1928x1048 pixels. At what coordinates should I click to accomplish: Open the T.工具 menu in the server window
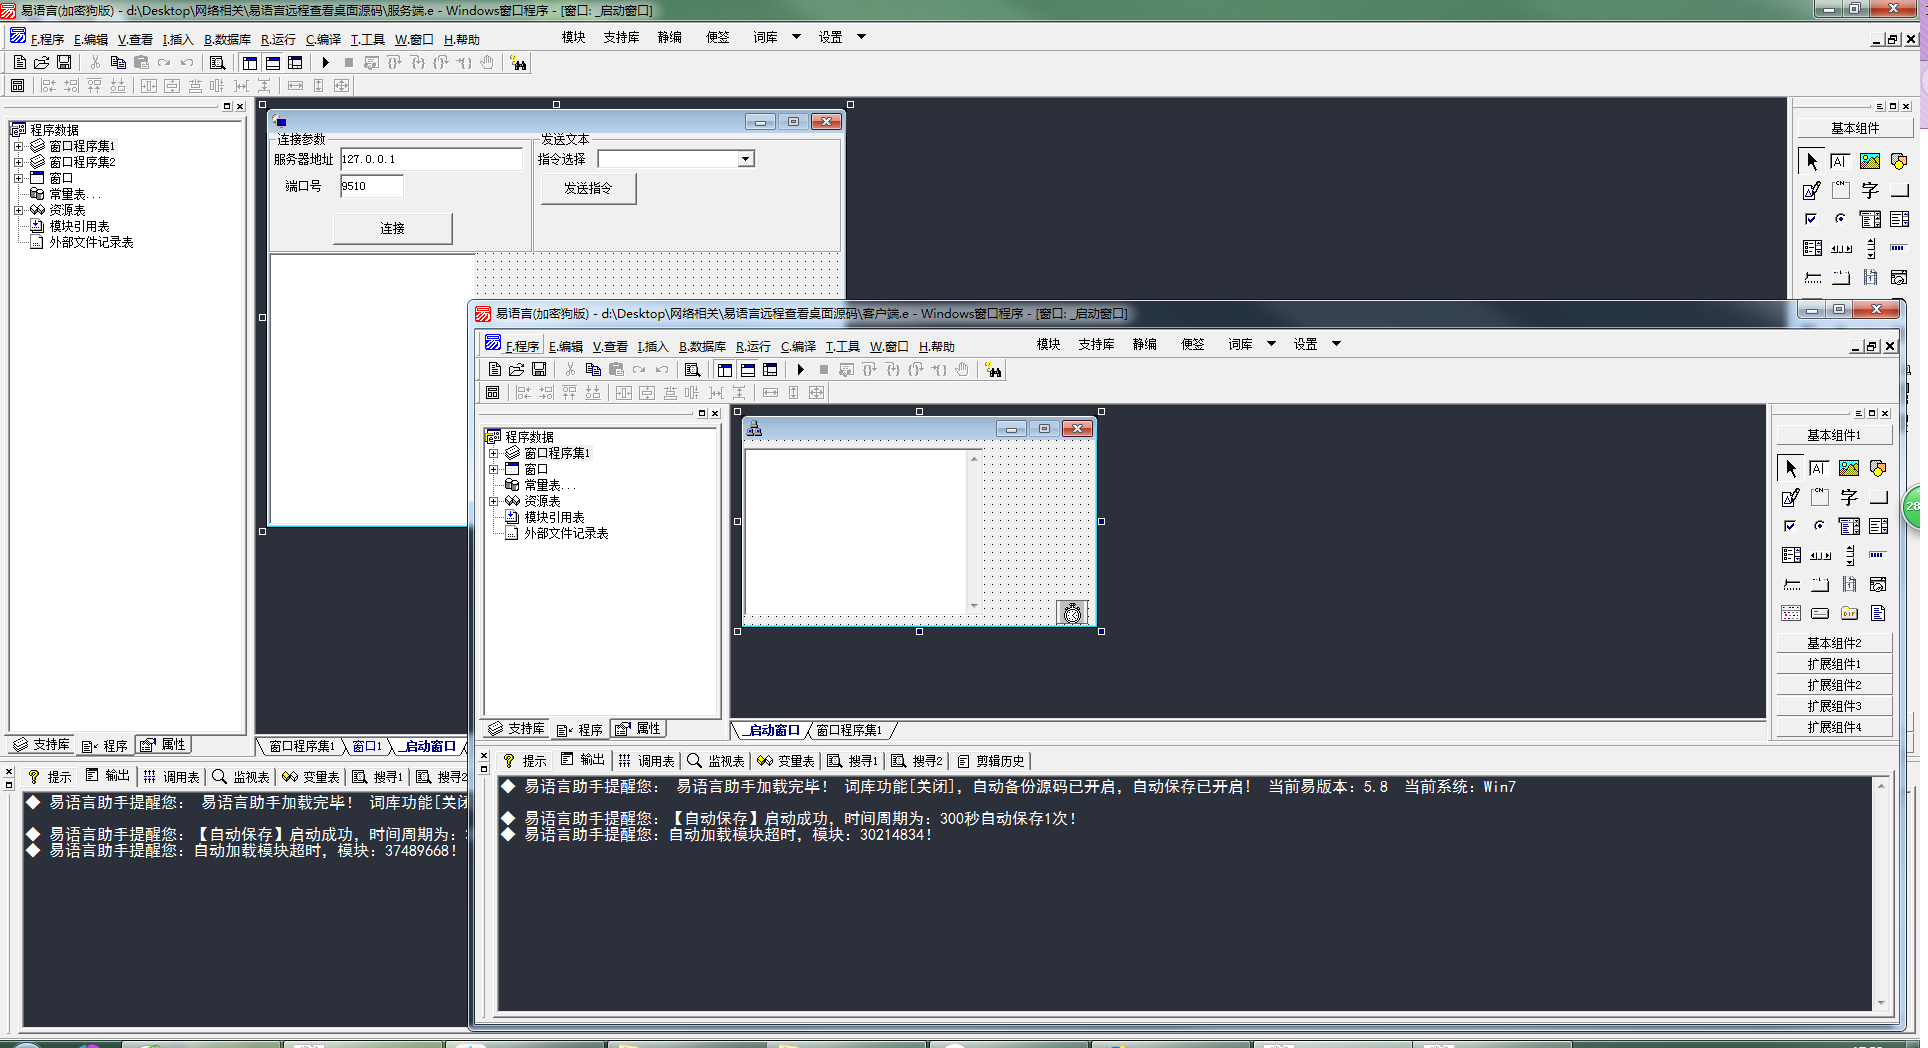[x=367, y=40]
